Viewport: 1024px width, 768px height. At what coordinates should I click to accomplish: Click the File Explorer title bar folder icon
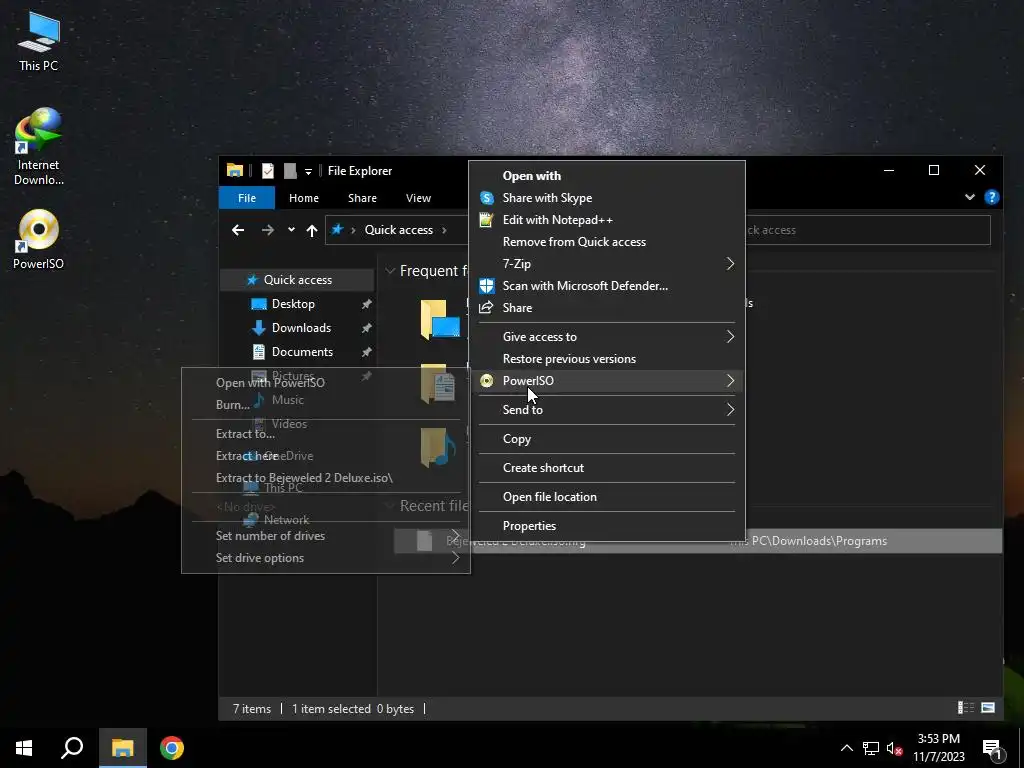point(235,170)
